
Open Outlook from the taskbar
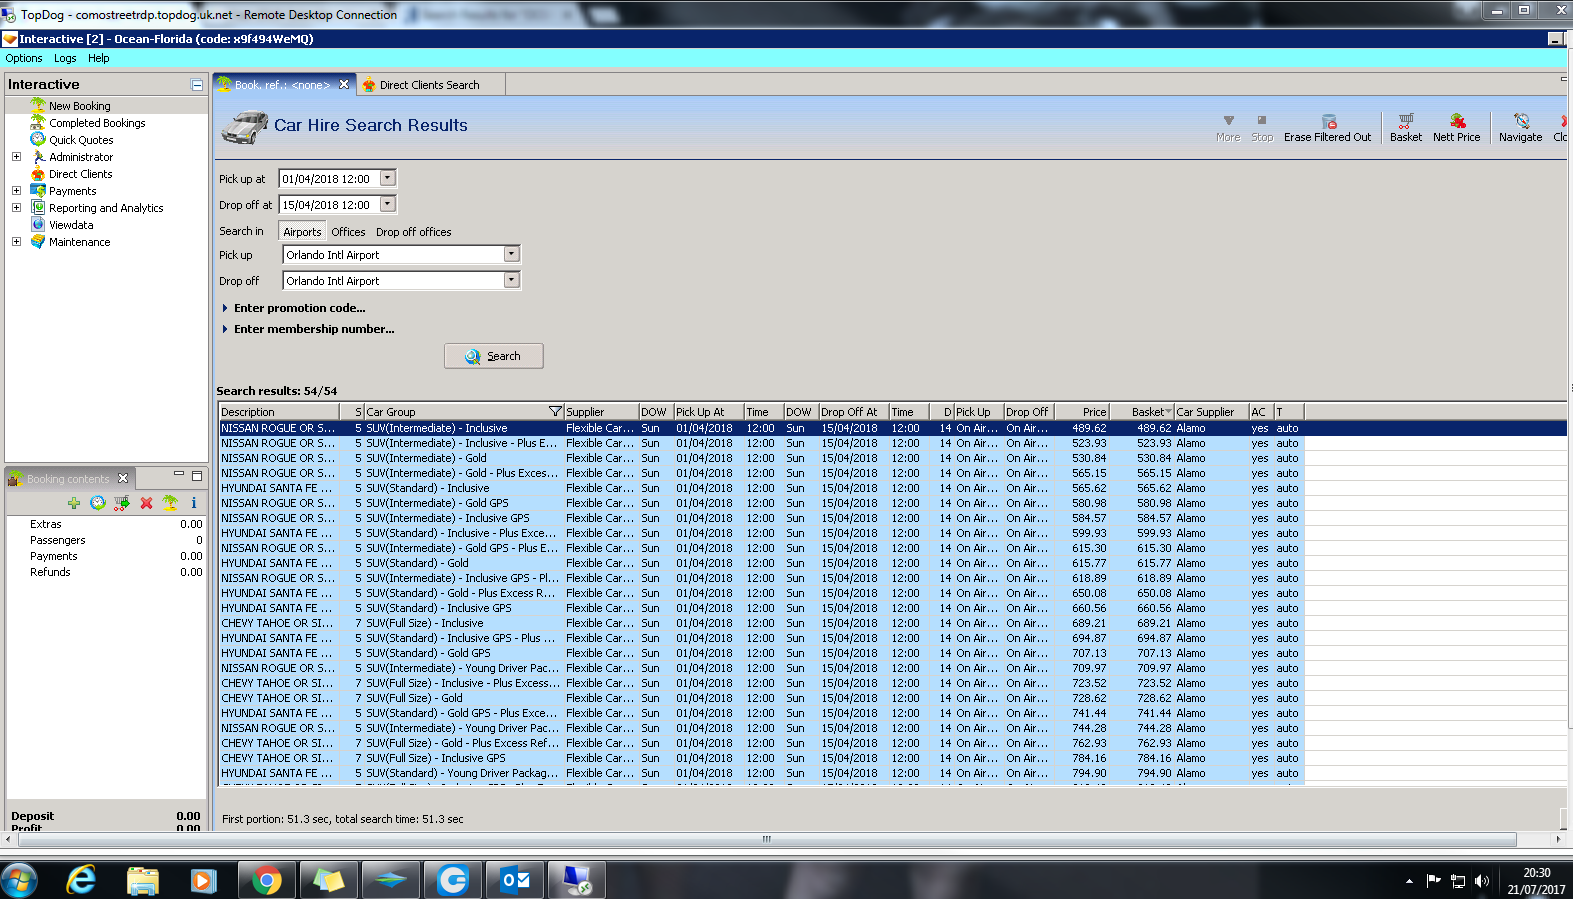point(516,880)
